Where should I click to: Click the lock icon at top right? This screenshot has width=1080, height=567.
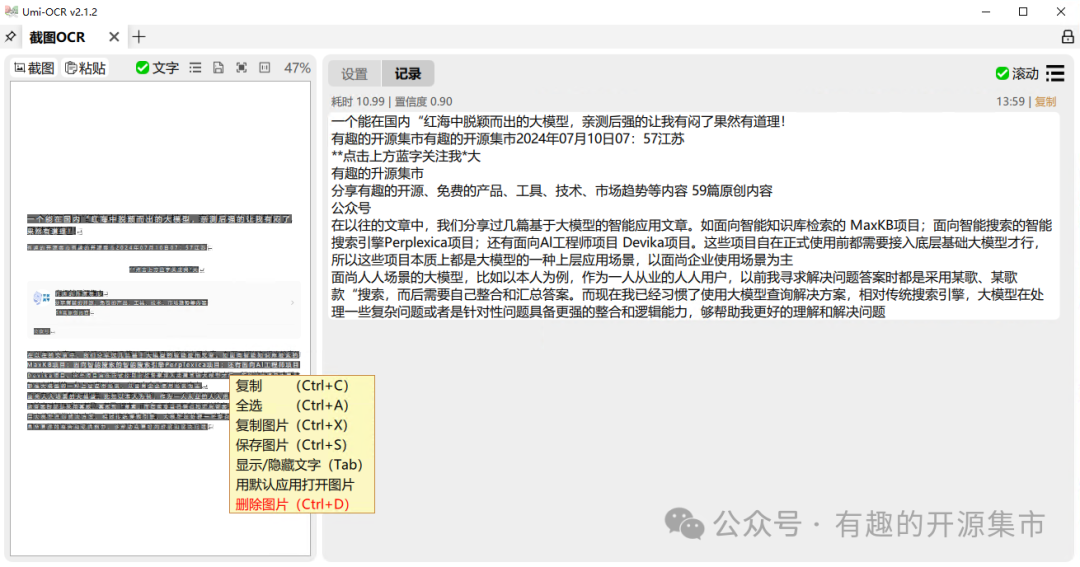(x=1068, y=37)
